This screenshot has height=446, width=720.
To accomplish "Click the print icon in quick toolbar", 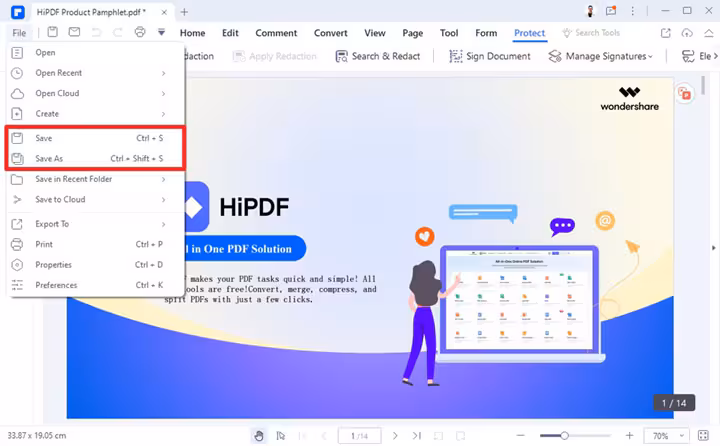I will pos(140,32).
